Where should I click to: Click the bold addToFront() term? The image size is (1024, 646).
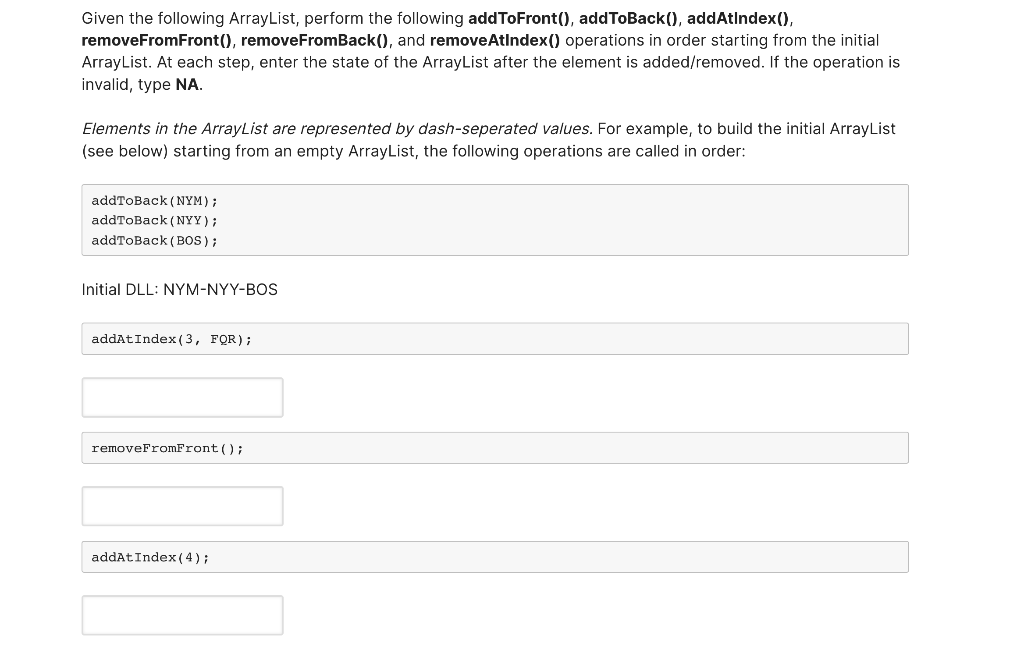(519, 18)
